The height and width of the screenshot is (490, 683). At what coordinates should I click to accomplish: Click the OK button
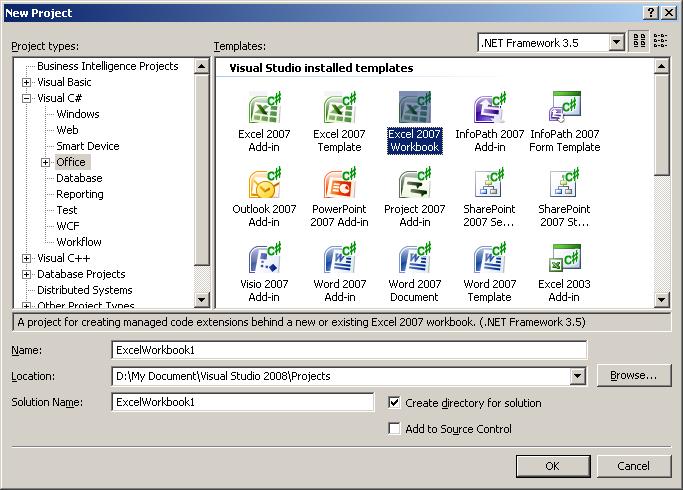coord(553,466)
